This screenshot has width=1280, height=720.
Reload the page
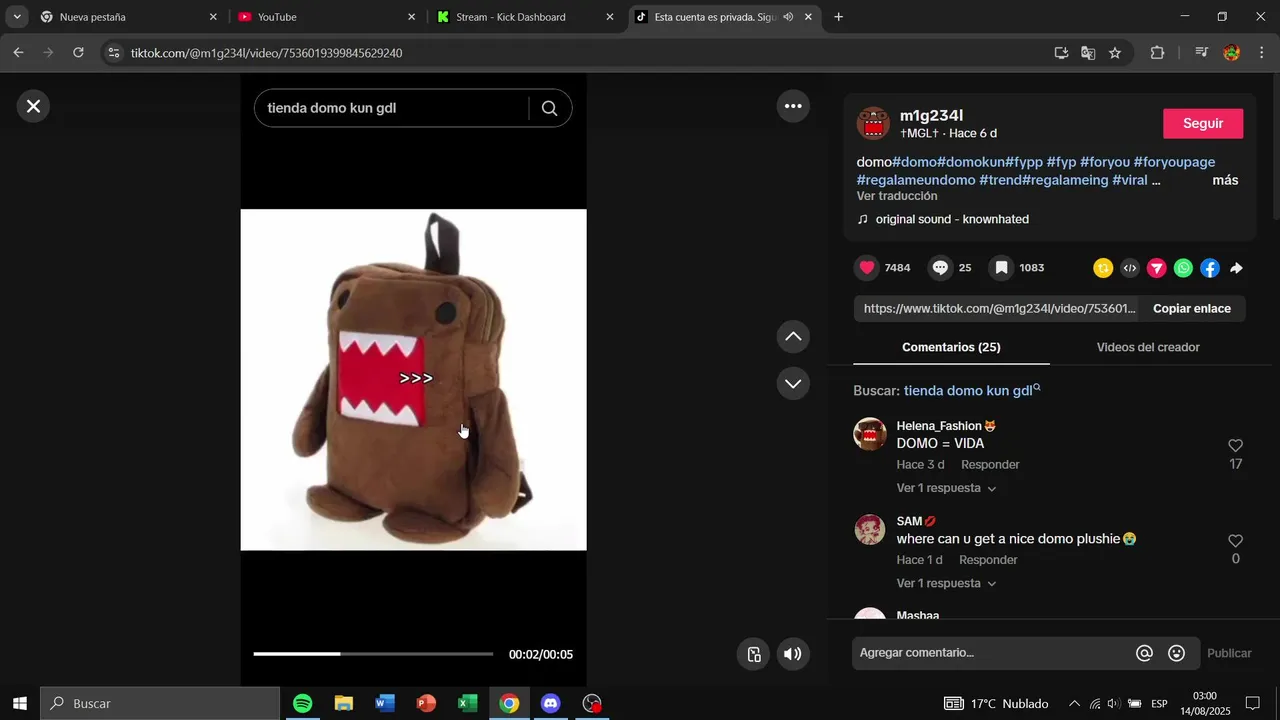click(x=79, y=53)
